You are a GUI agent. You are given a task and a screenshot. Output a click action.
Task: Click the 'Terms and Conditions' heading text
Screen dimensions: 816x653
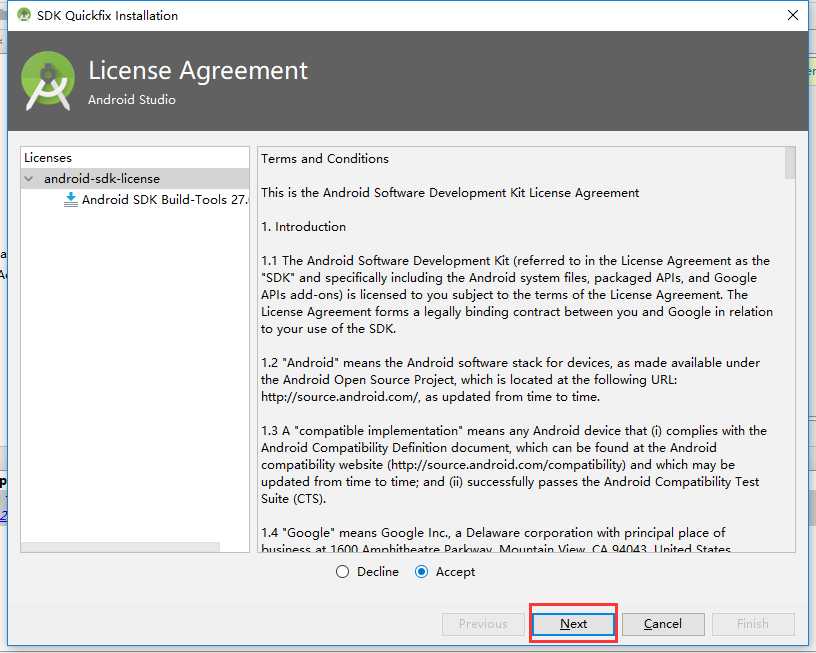[325, 159]
